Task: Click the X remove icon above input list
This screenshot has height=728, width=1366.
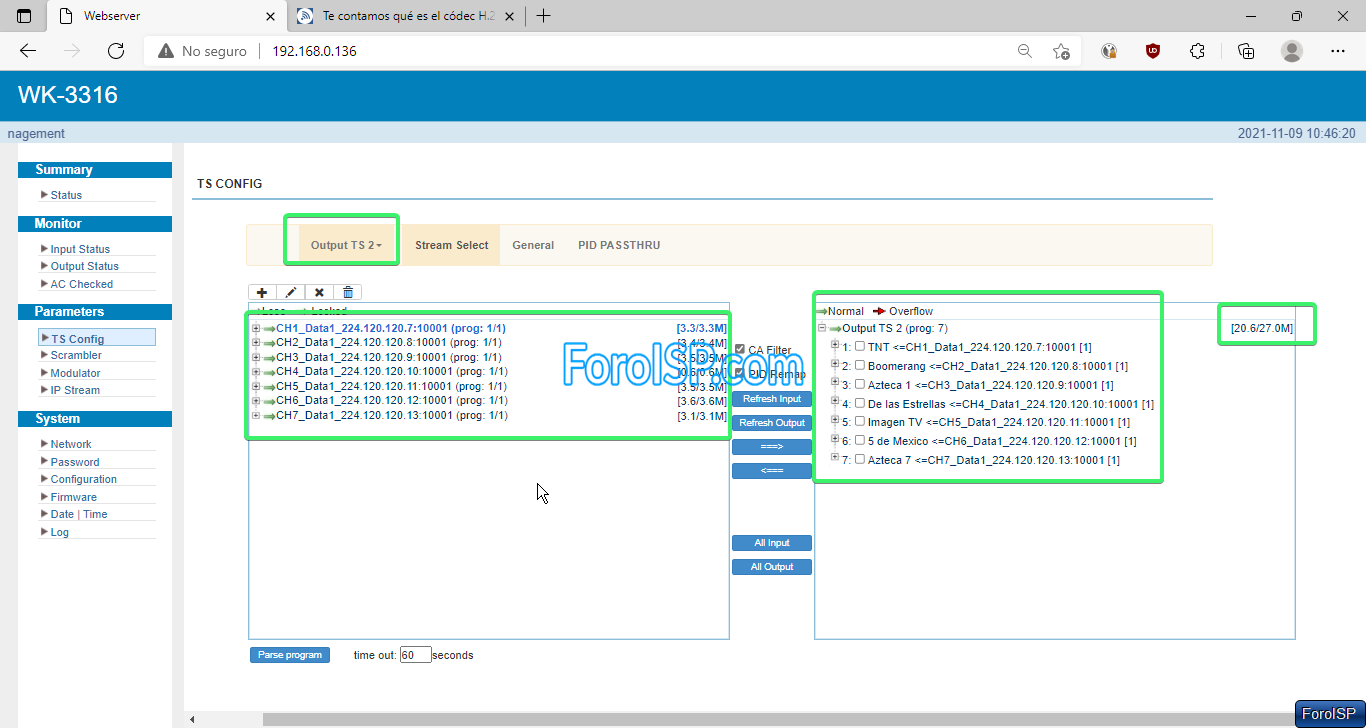Action: click(319, 292)
